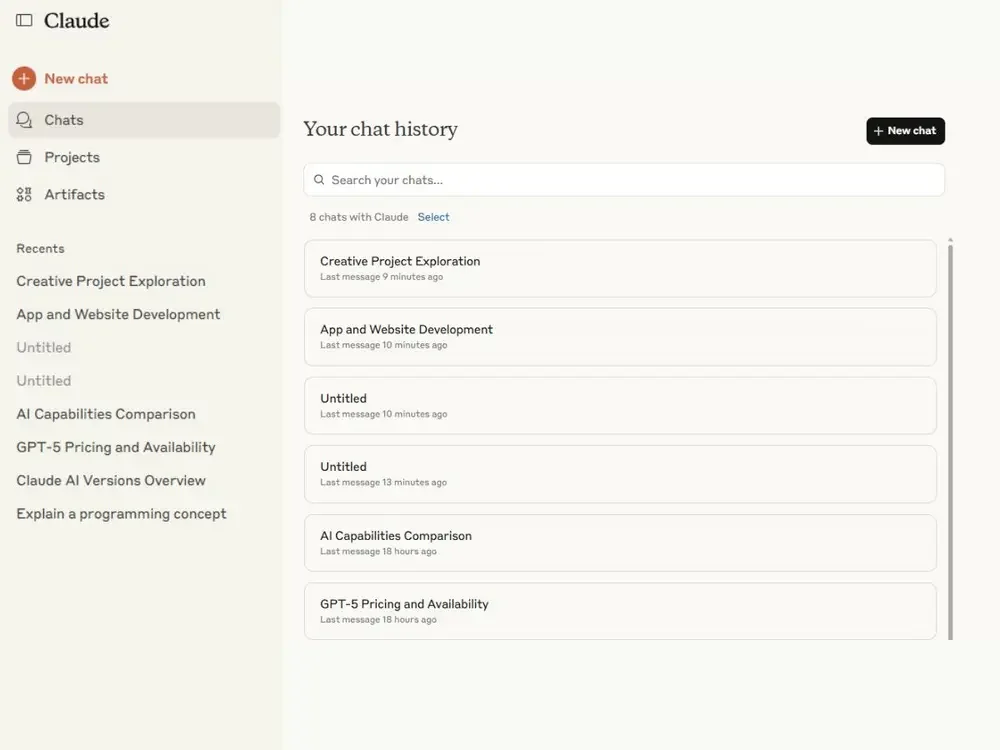The height and width of the screenshot is (750, 1000).
Task: Open the Chats menu item in the sidebar
Action: point(144,120)
